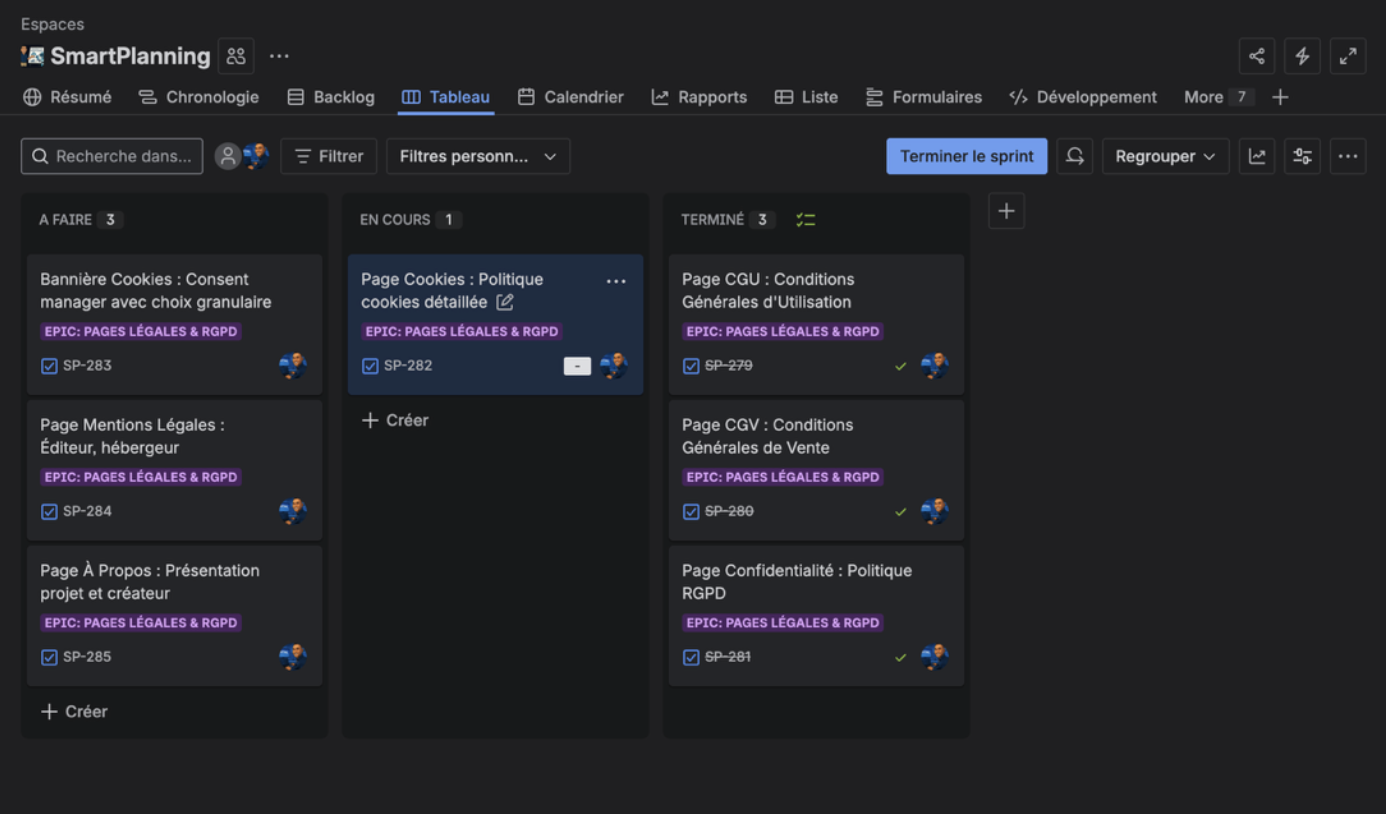Expand the Filtres personnalisés dropdown
This screenshot has width=1386, height=814.
[478, 156]
